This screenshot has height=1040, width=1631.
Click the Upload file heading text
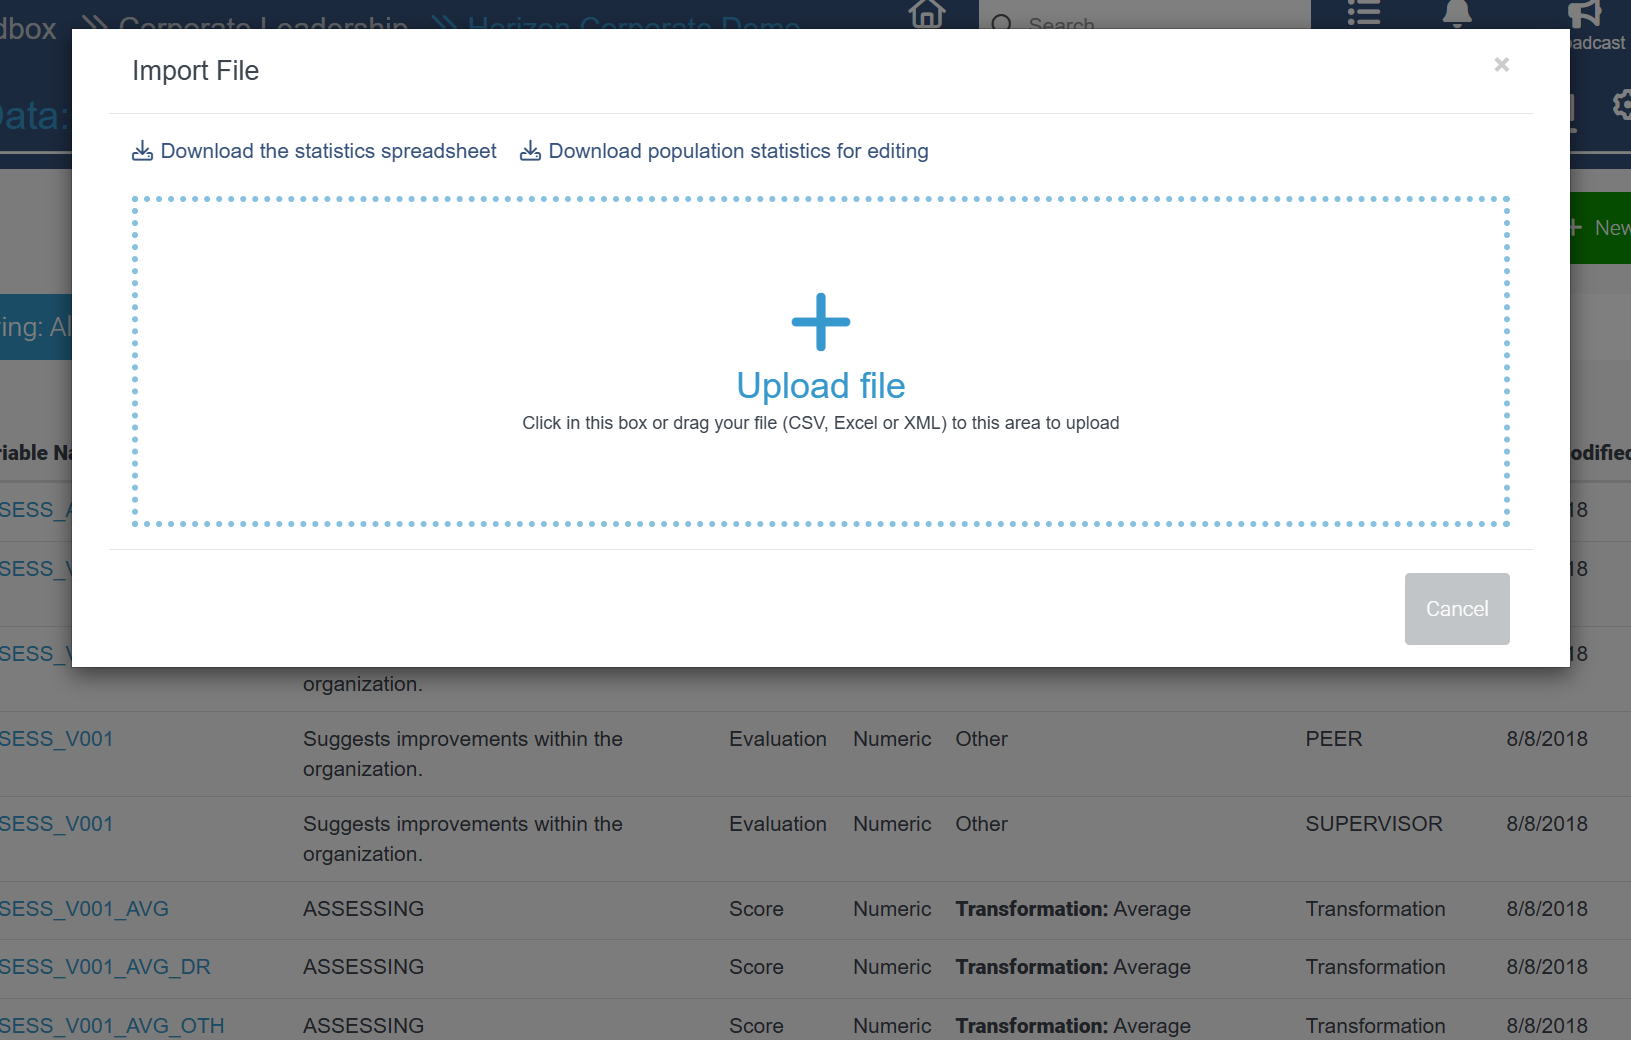pyautogui.click(x=820, y=386)
